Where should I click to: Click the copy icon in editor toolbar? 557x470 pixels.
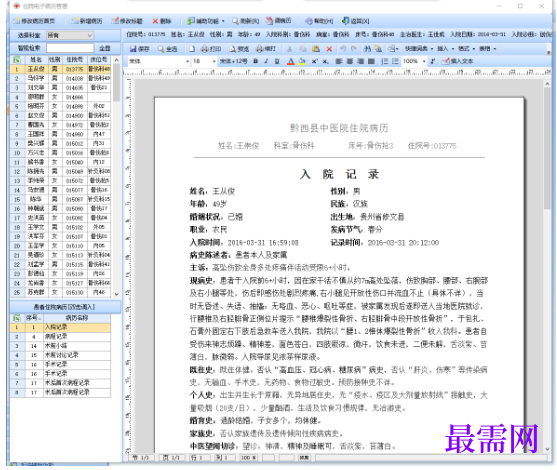303,49
